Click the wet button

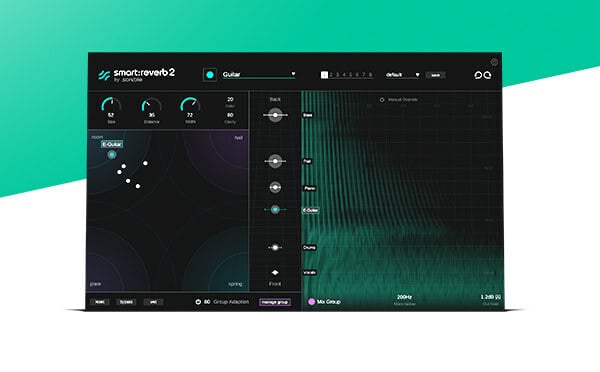(x=153, y=302)
